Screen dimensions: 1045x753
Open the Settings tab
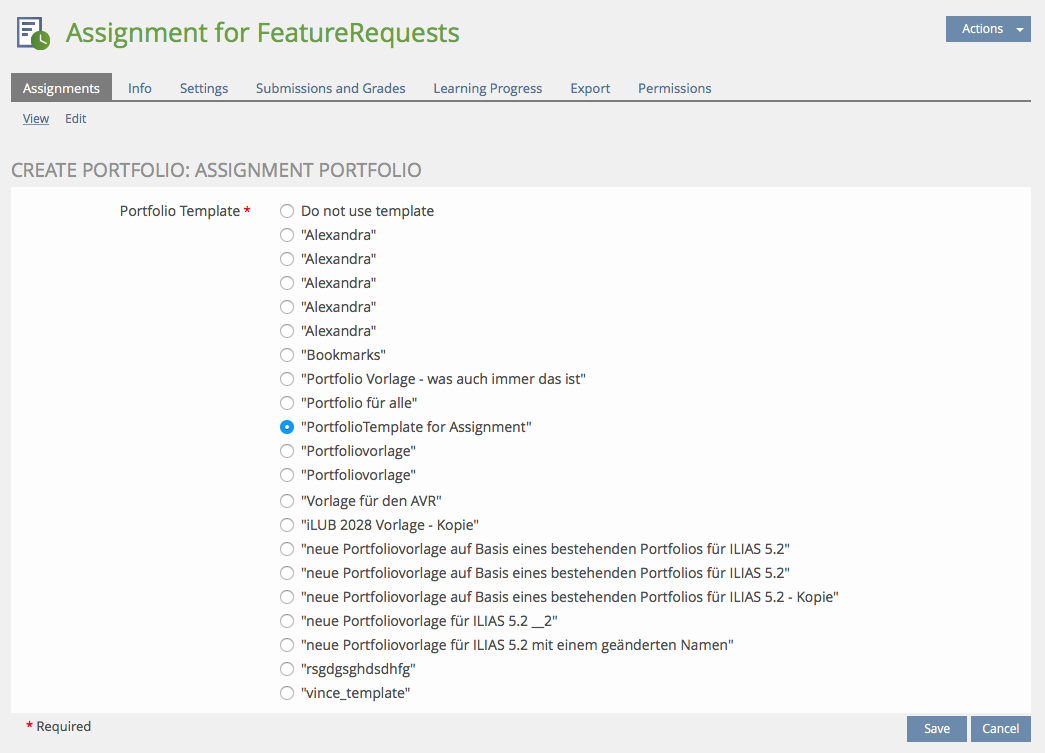pos(204,88)
